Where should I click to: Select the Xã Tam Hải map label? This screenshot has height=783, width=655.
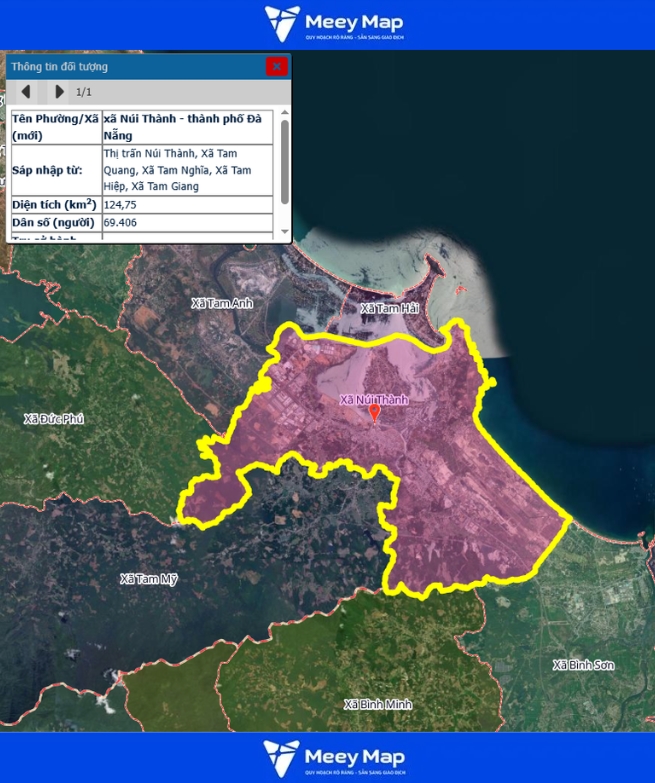click(x=390, y=309)
